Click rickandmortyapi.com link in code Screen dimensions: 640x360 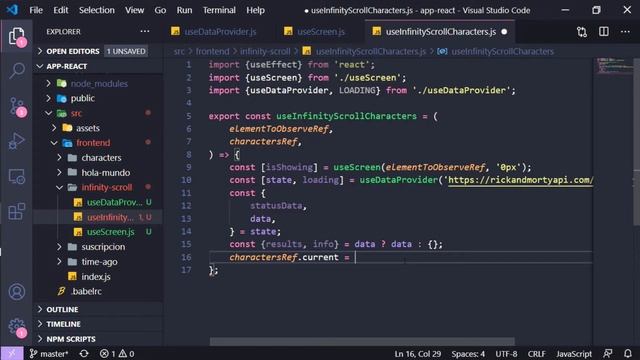point(520,180)
